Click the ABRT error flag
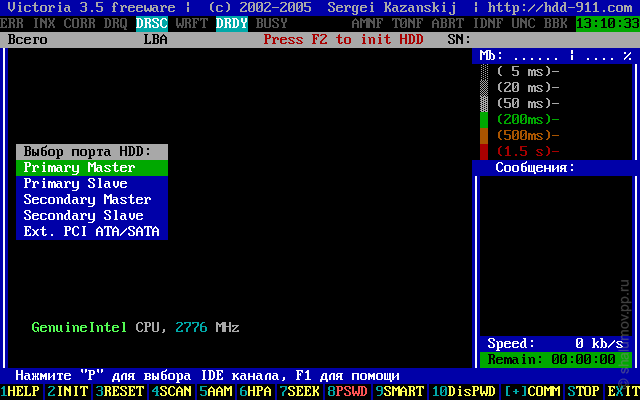The image size is (640, 400). click(x=448, y=24)
